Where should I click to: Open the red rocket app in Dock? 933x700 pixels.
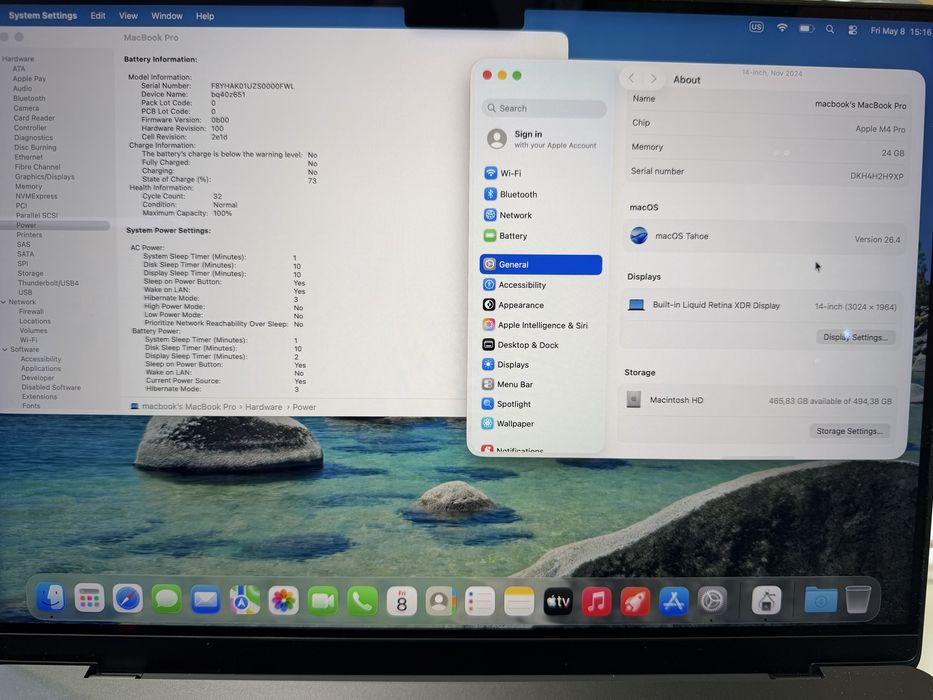(635, 602)
